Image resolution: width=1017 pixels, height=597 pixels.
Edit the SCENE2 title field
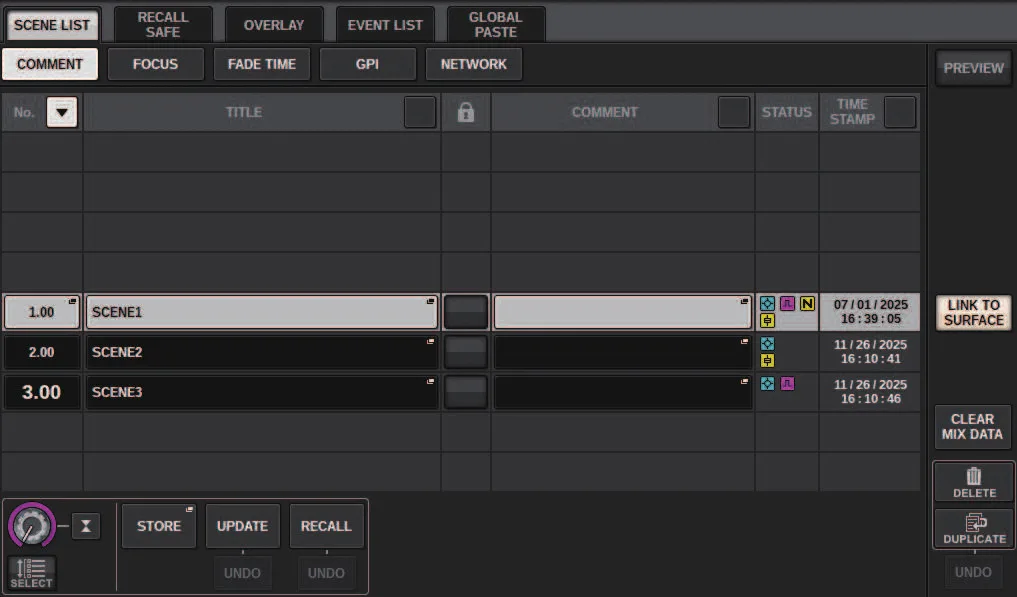(261, 352)
